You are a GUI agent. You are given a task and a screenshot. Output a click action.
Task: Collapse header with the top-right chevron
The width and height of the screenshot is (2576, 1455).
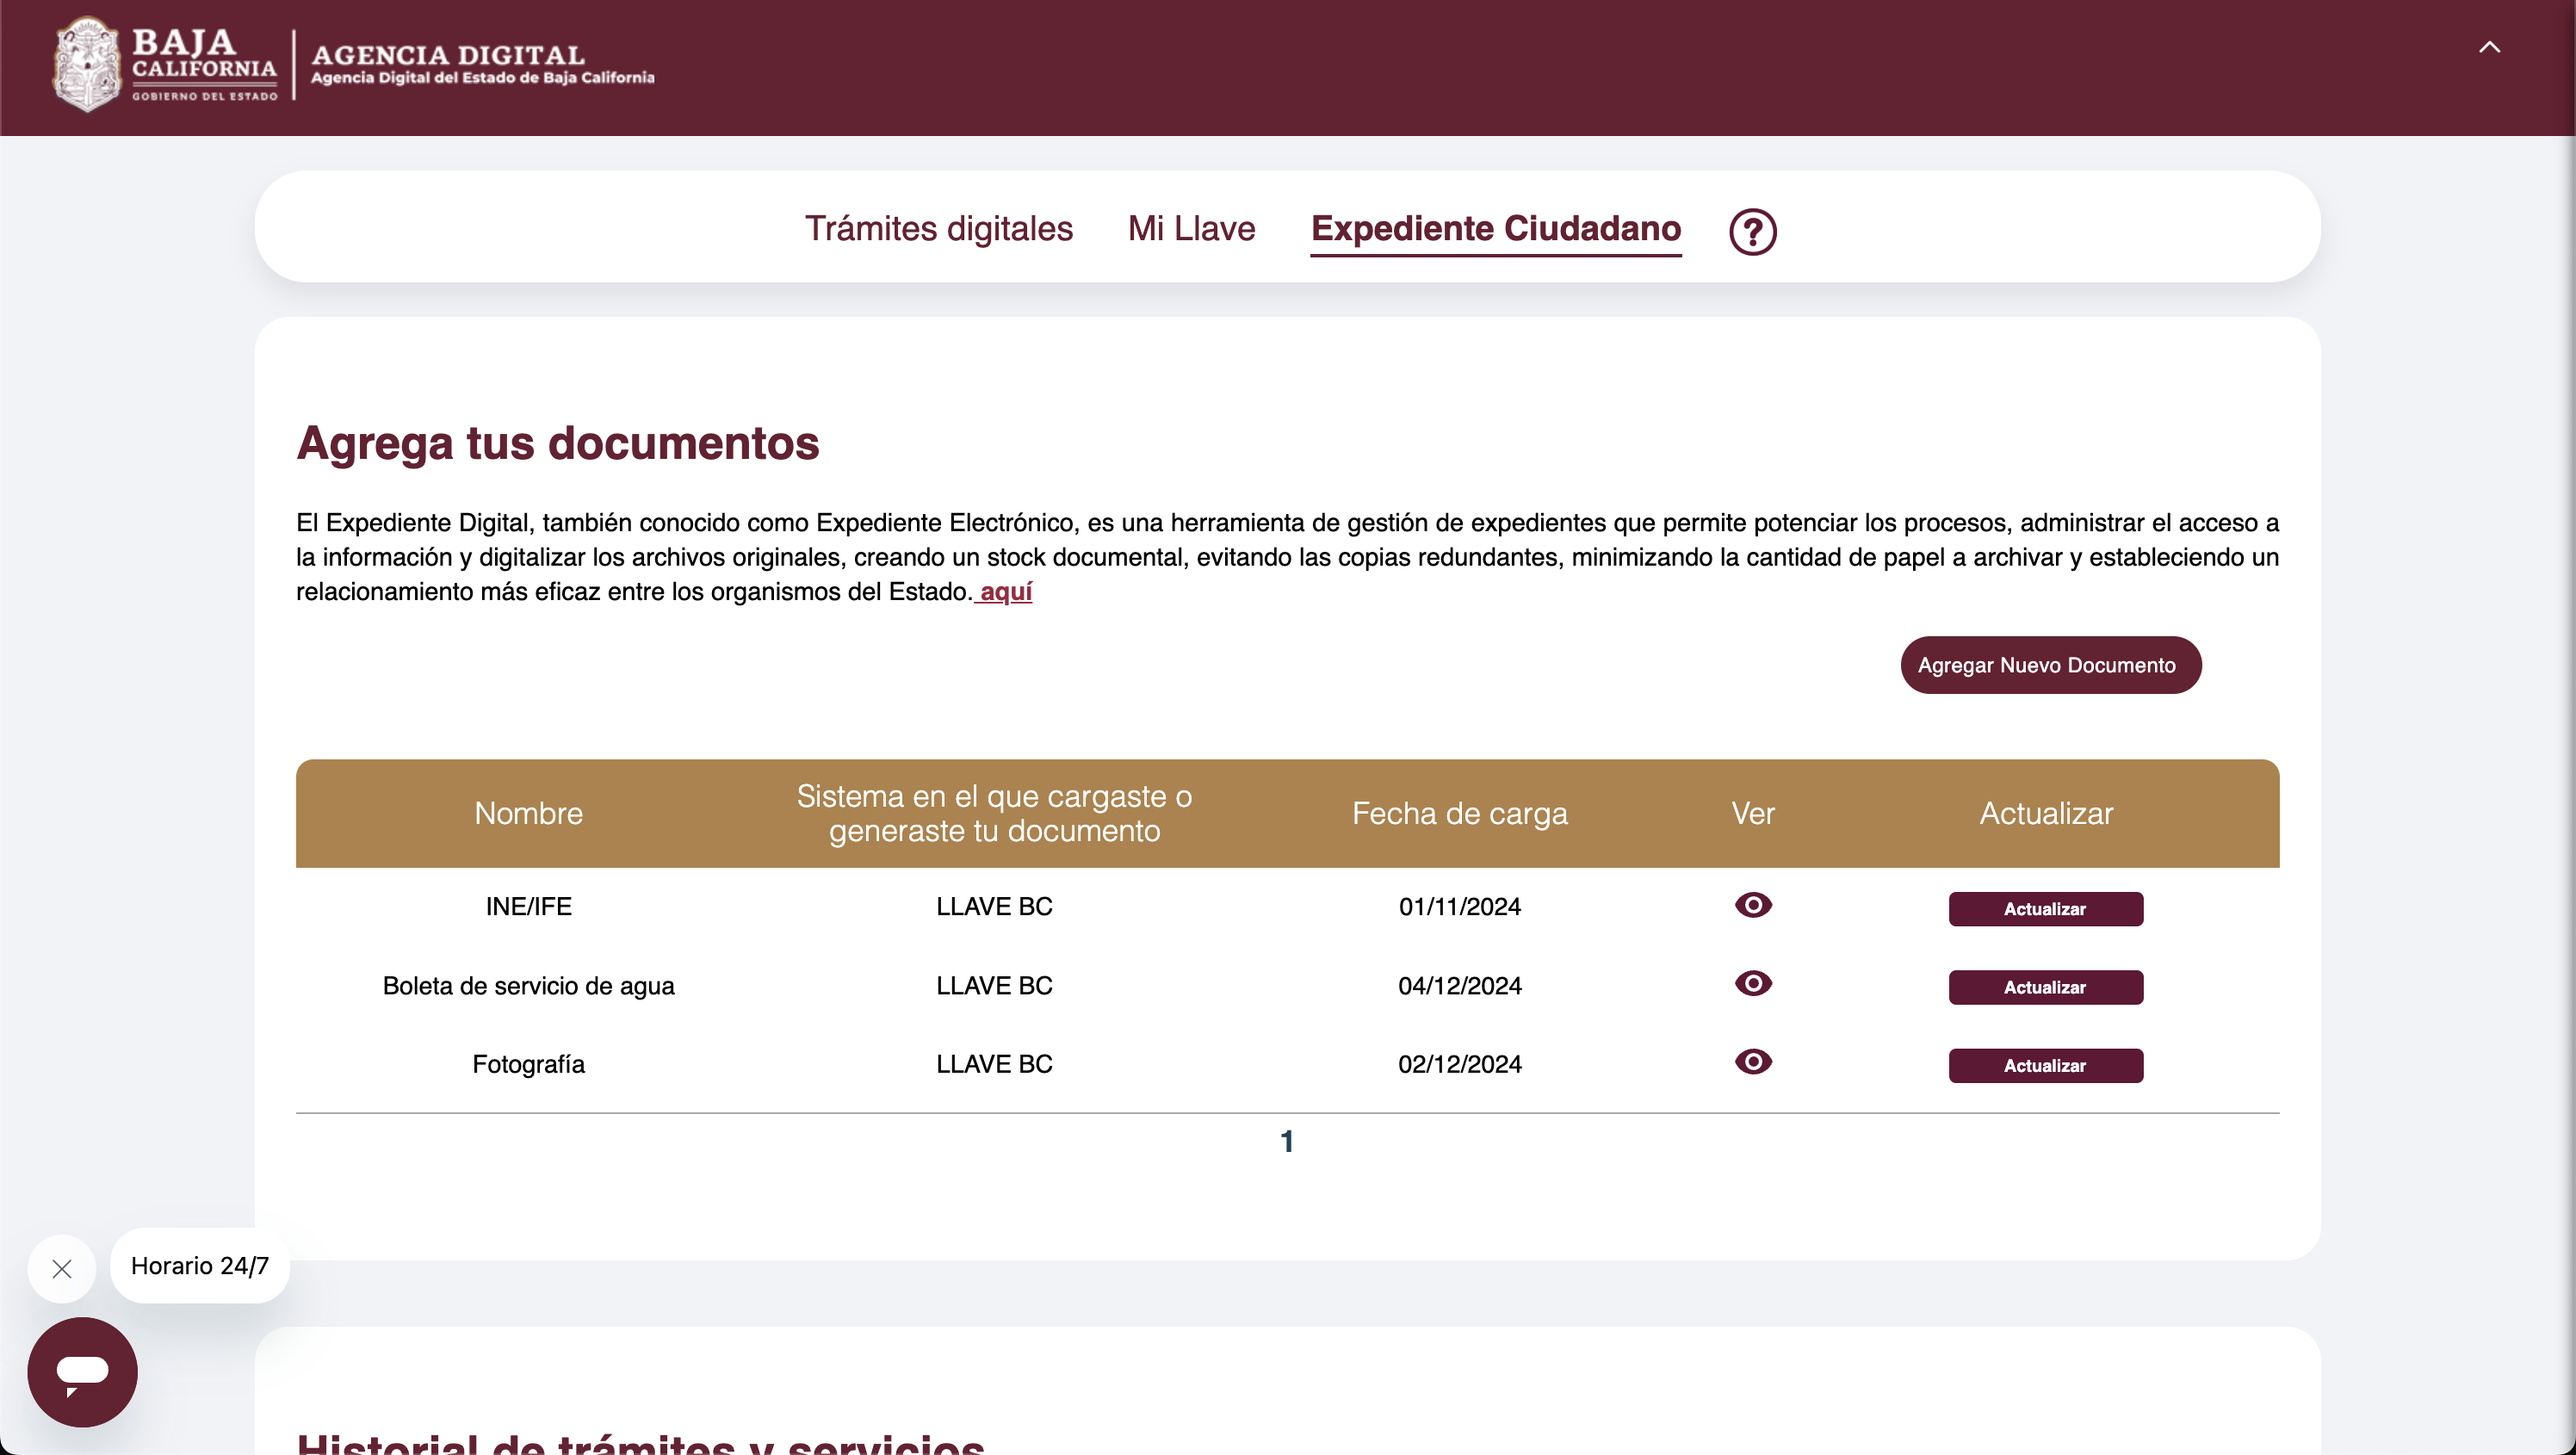click(x=2489, y=47)
